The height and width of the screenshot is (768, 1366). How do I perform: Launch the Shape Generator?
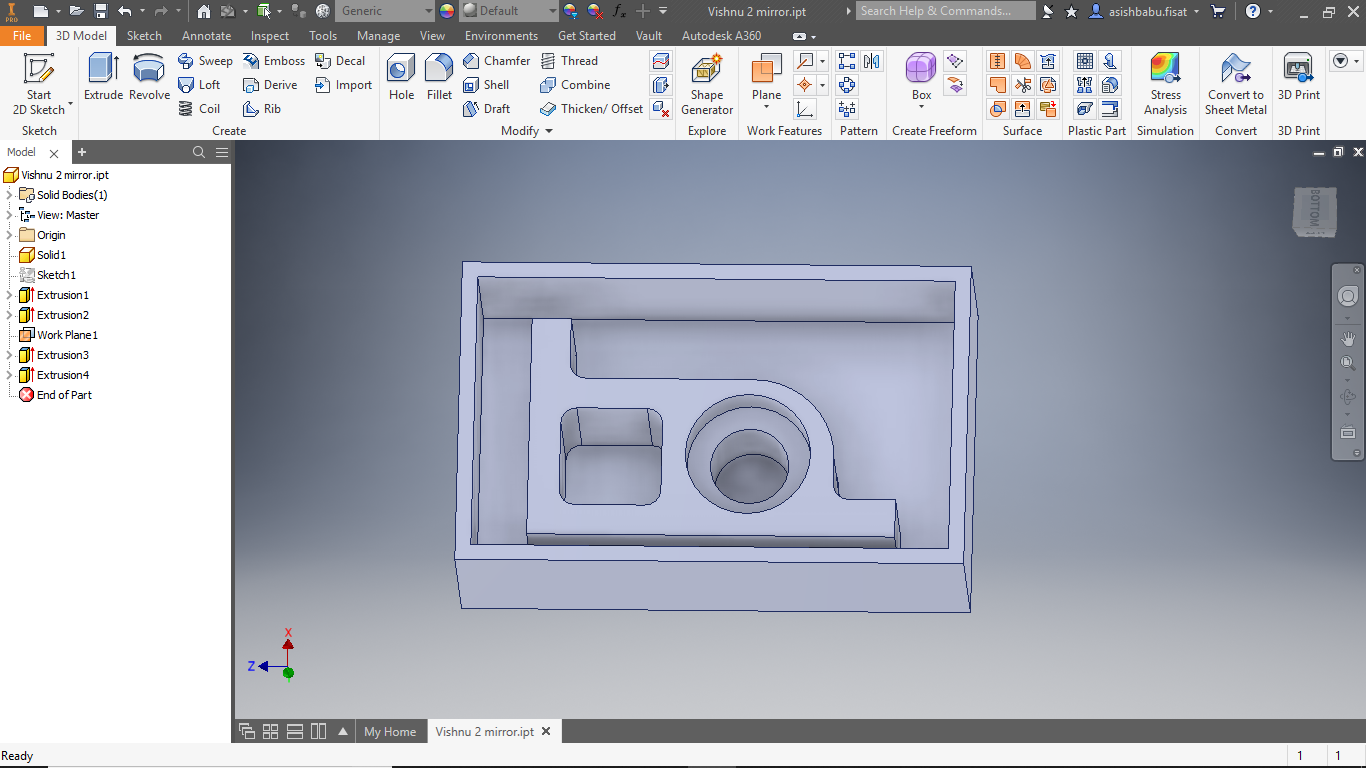[x=707, y=84]
